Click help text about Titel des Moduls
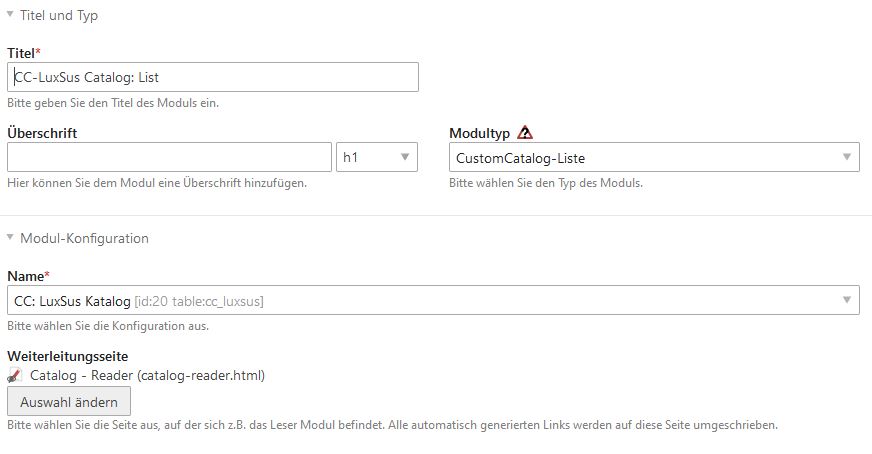Image resolution: width=872 pixels, height=454 pixels. coord(112,102)
